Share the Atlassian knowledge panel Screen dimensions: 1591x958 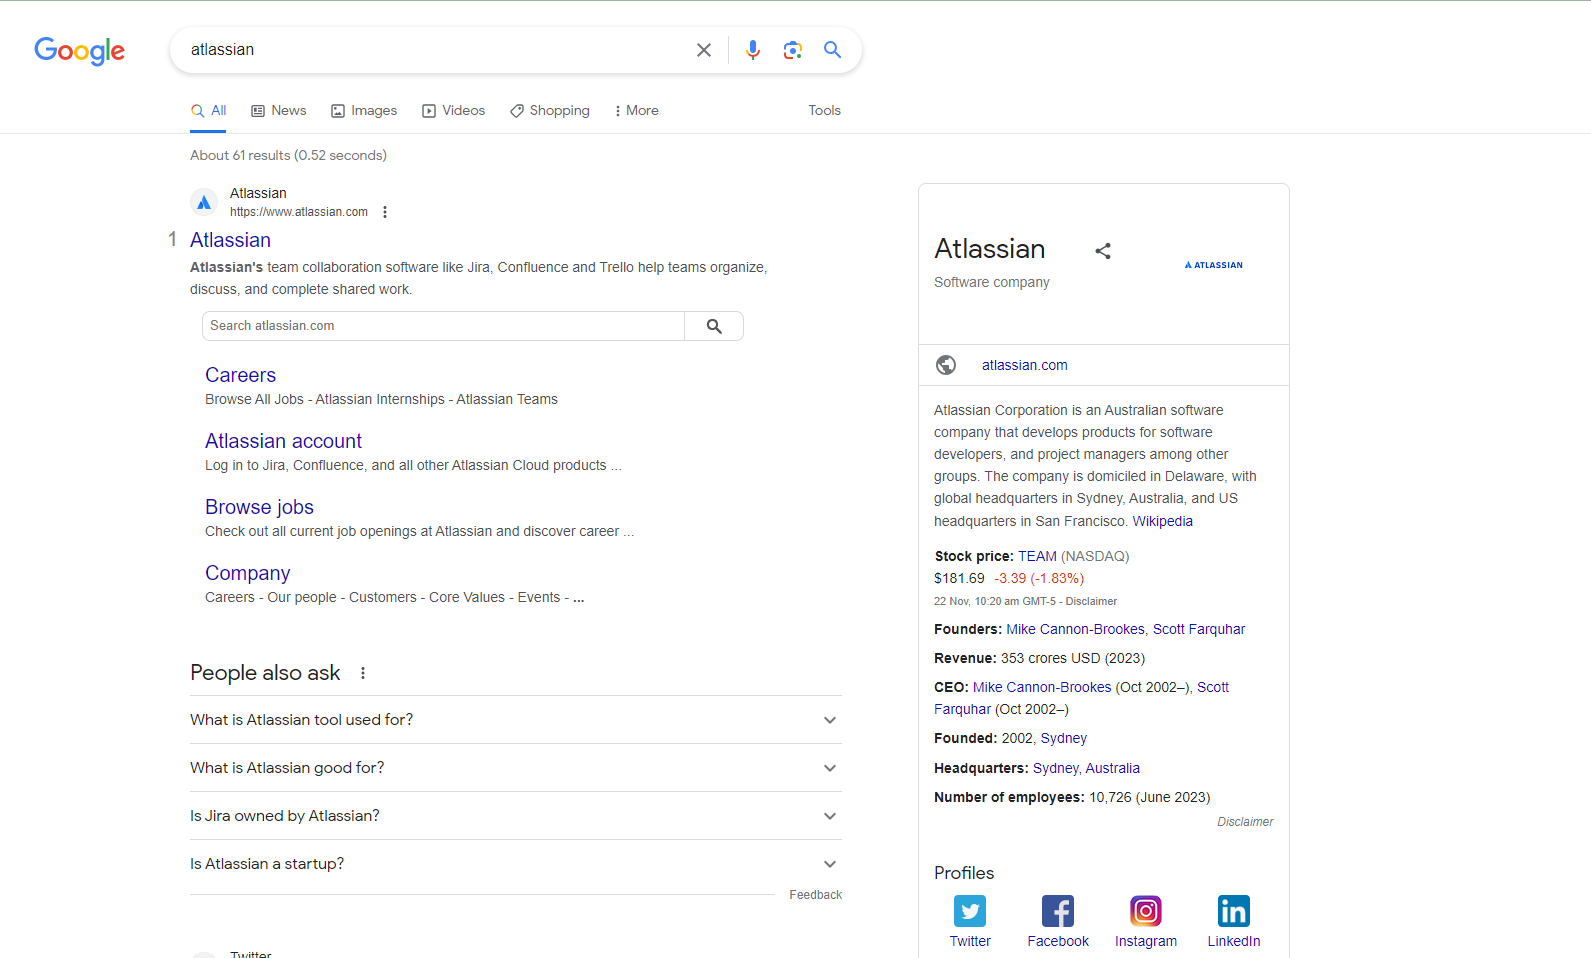click(1103, 251)
